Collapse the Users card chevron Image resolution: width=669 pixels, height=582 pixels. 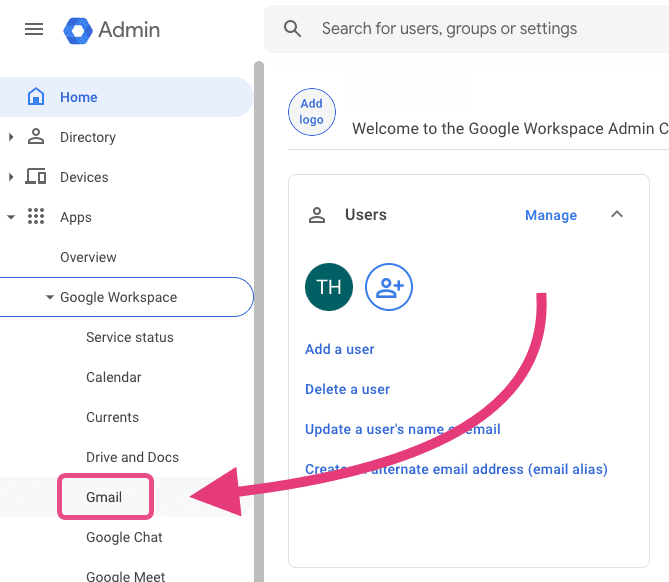click(x=617, y=214)
